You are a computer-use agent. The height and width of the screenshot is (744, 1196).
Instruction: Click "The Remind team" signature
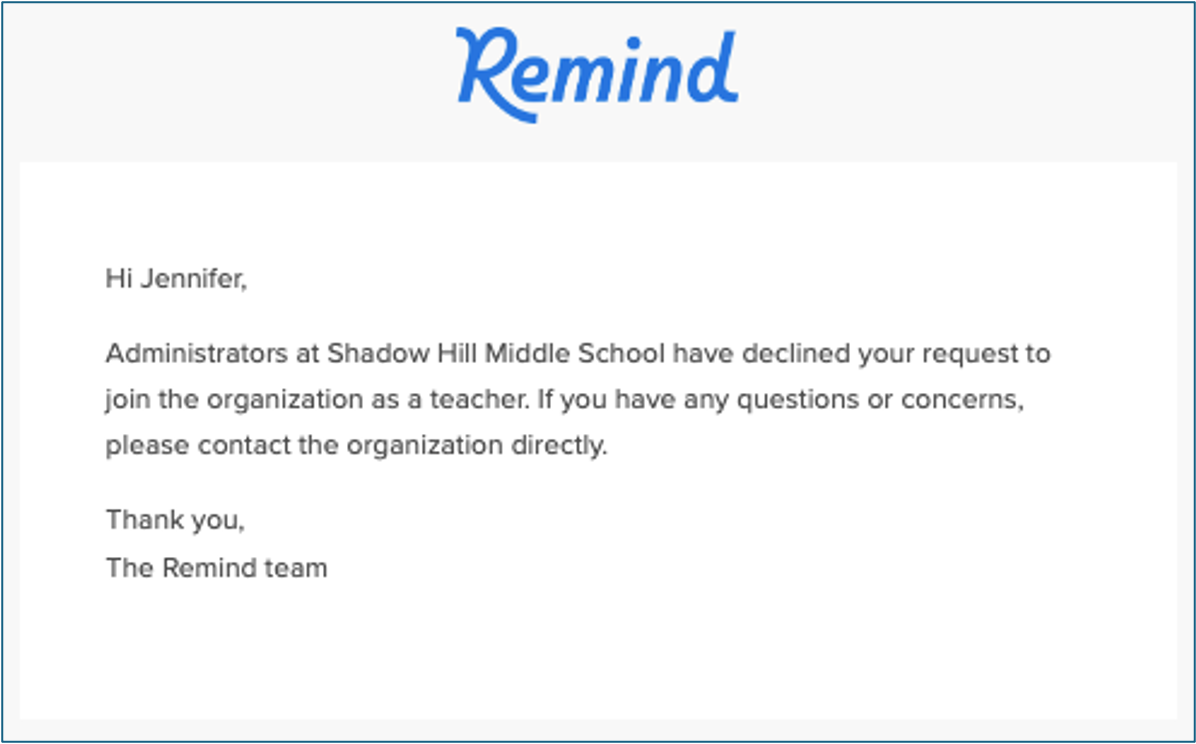point(216,568)
